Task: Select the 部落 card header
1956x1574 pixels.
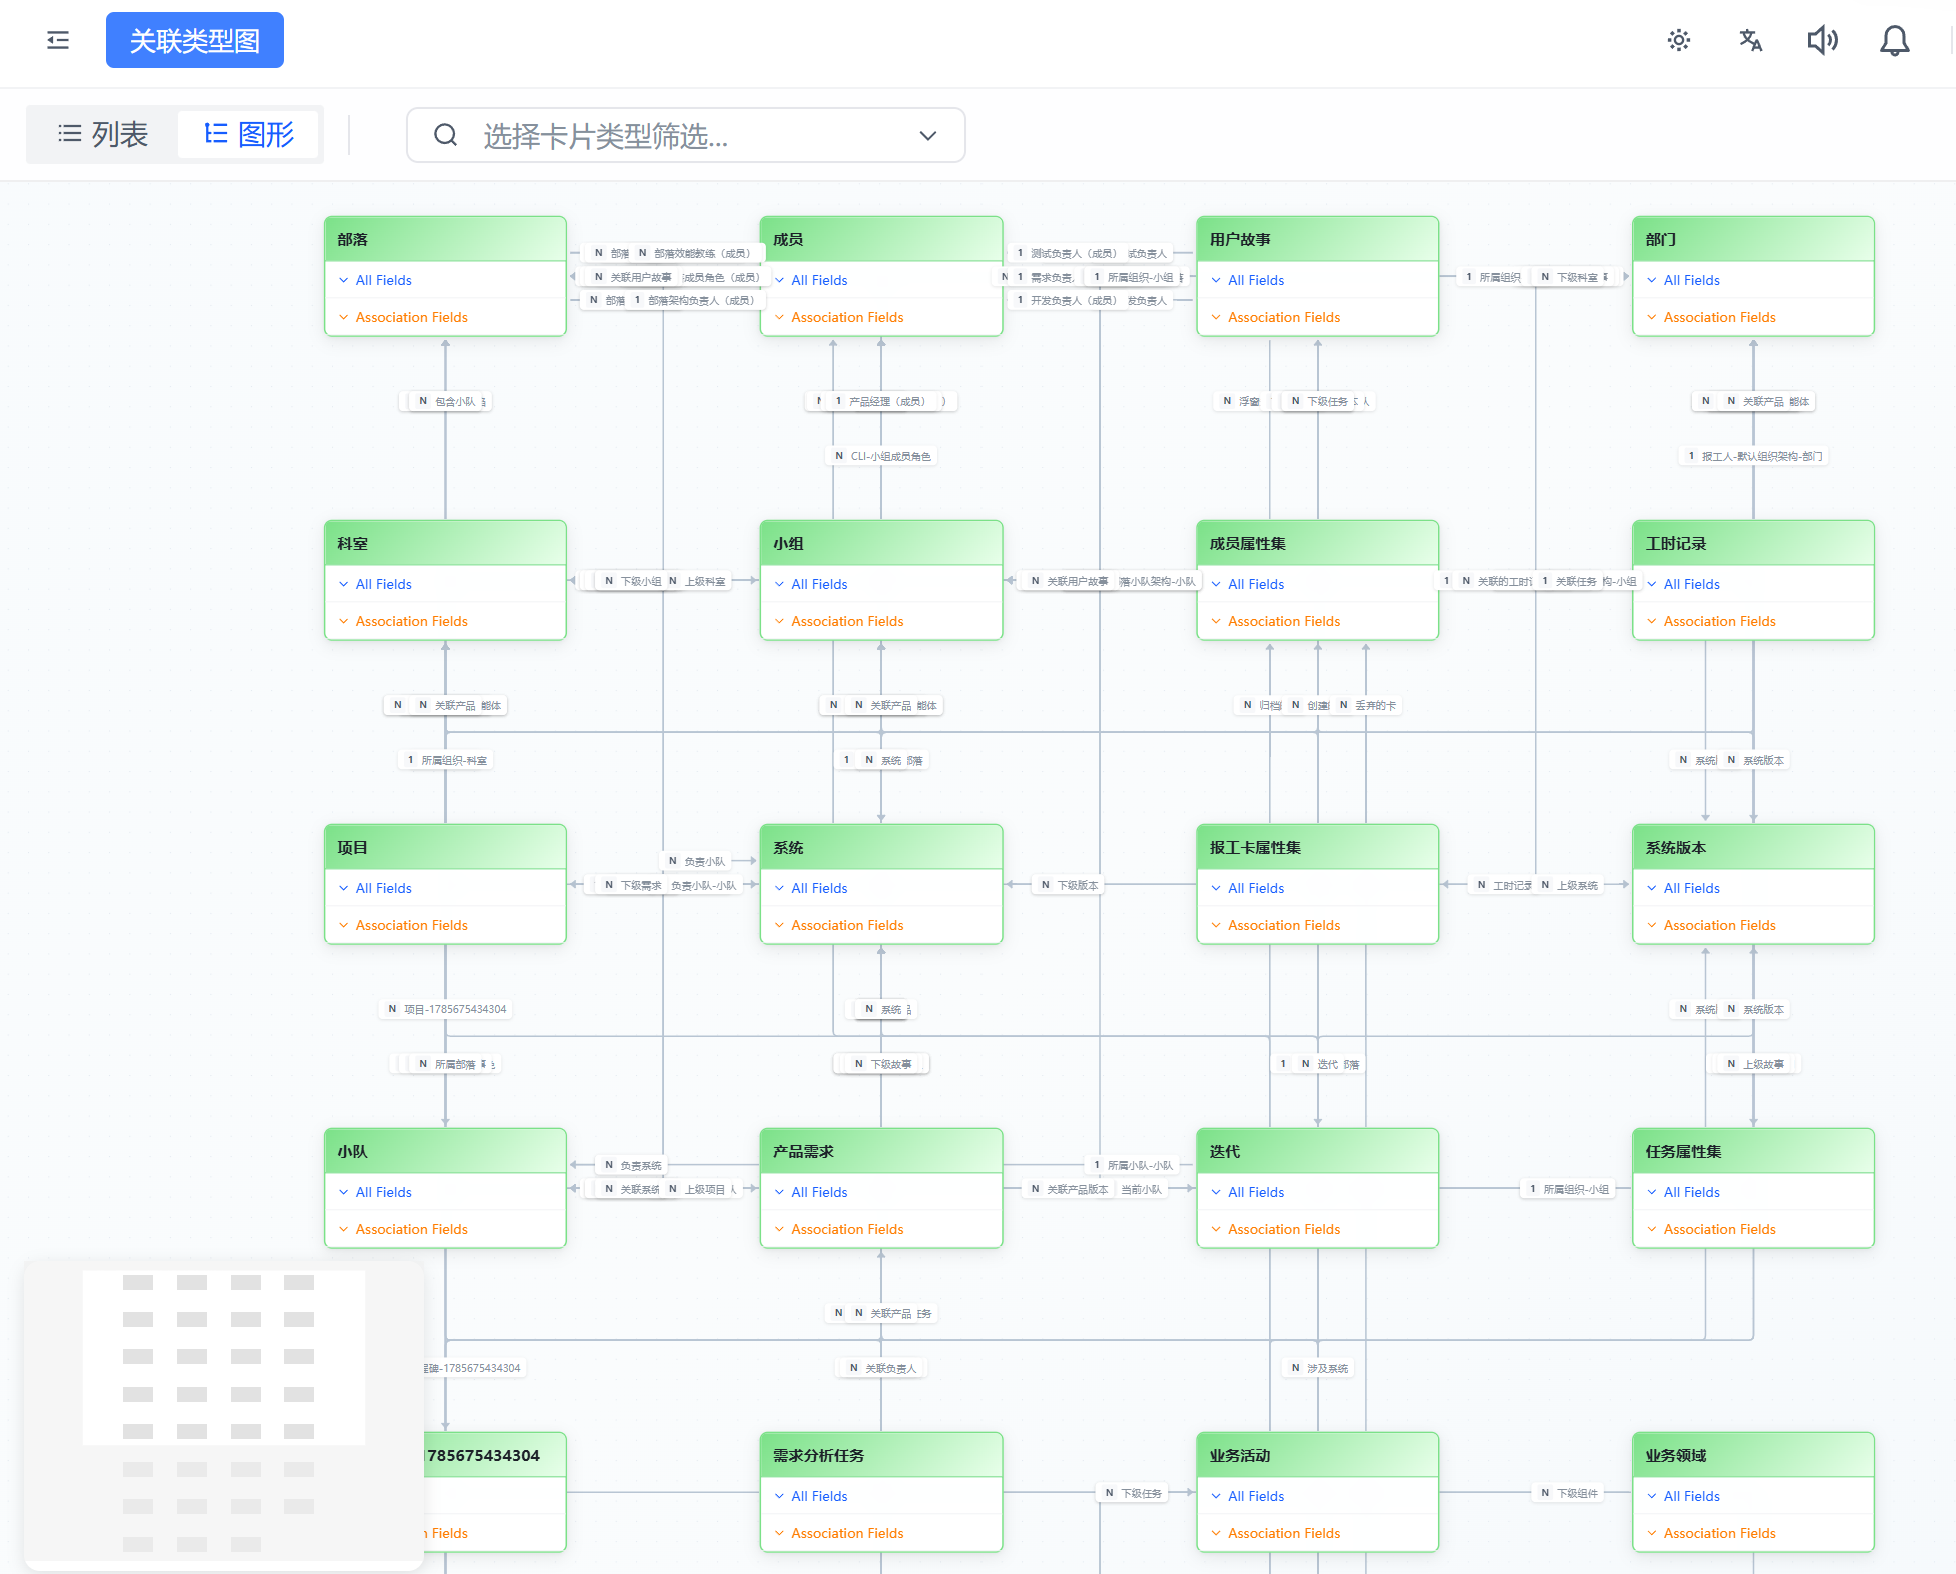Action: coord(445,240)
